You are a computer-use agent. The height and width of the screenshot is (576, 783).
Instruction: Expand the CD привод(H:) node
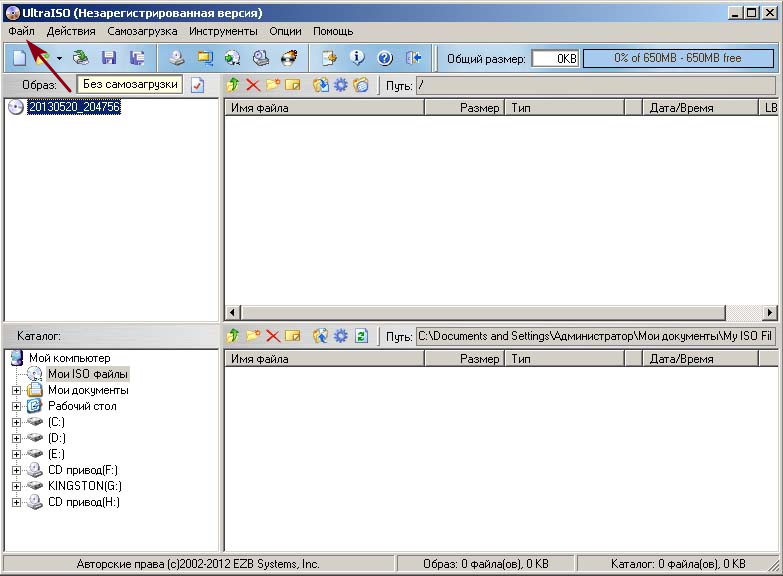tap(16, 502)
